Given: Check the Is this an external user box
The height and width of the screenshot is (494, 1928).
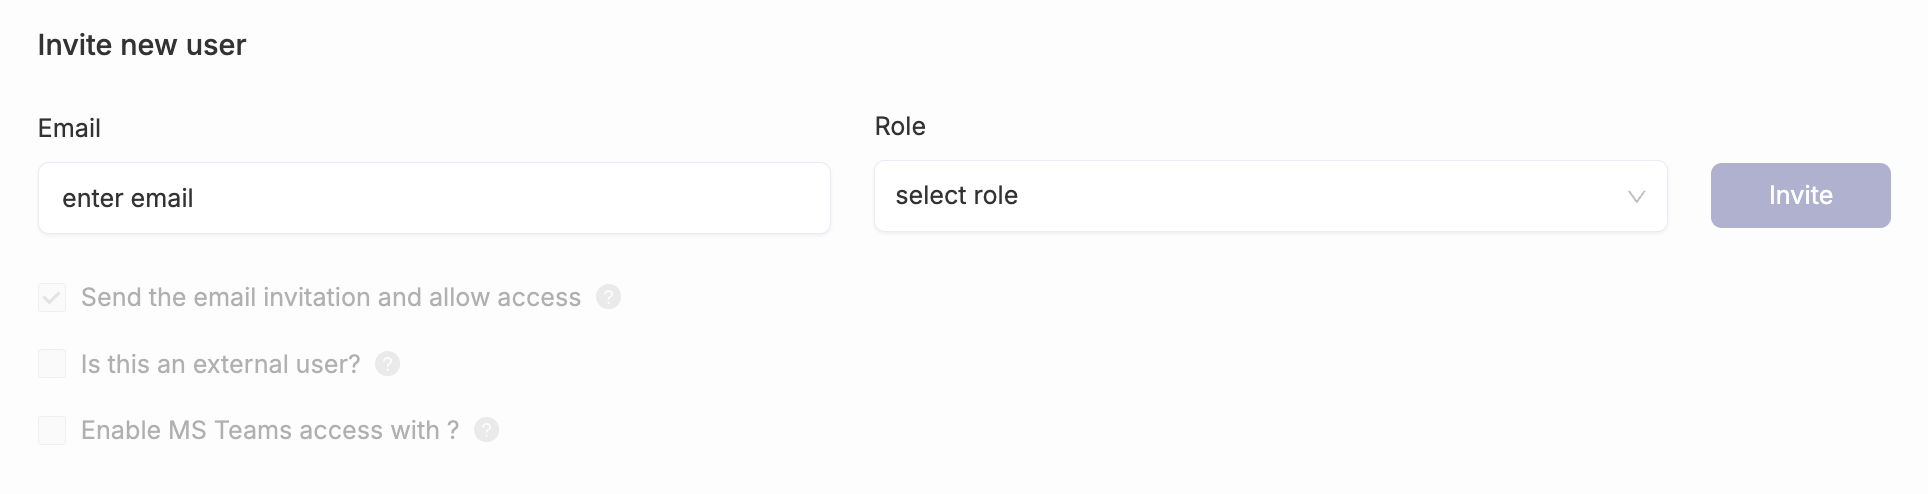Looking at the screenshot, I should click(52, 364).
